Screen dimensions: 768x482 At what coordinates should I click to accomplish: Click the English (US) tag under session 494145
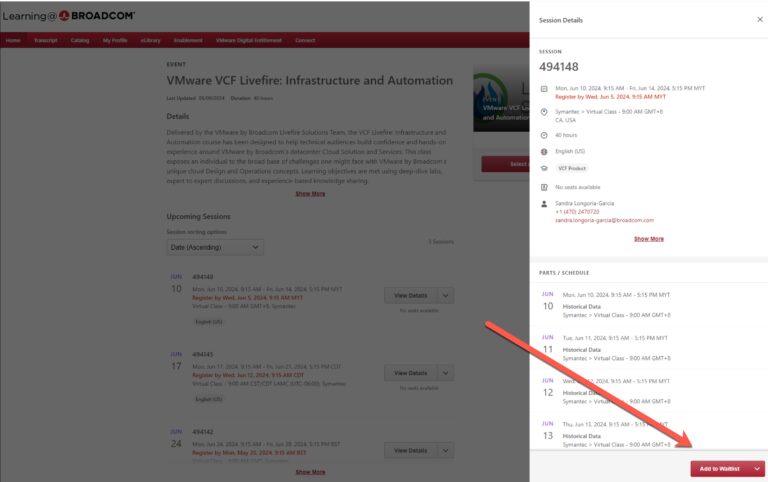point(209,399)
